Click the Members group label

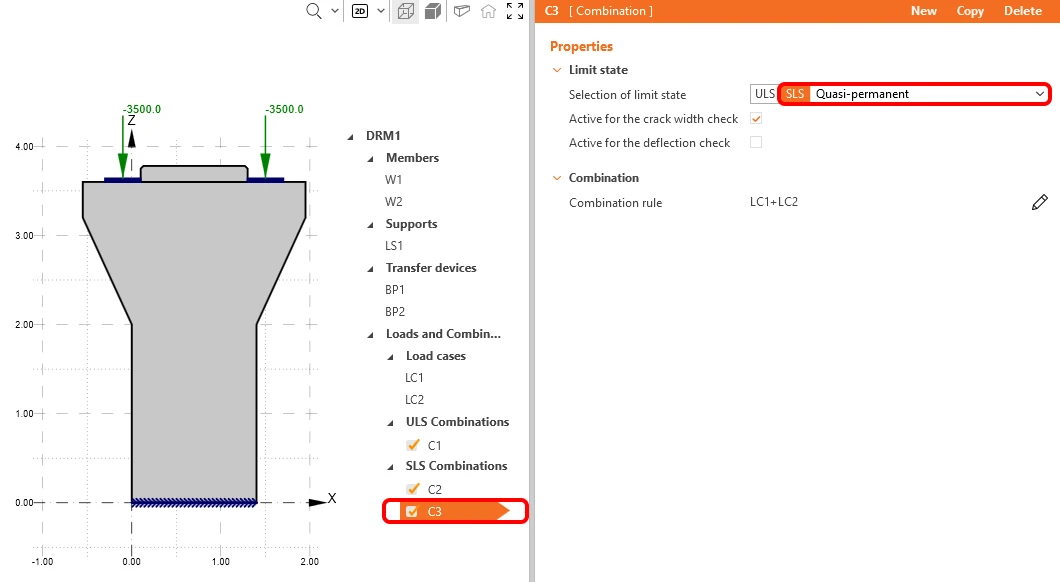point(412,157)
